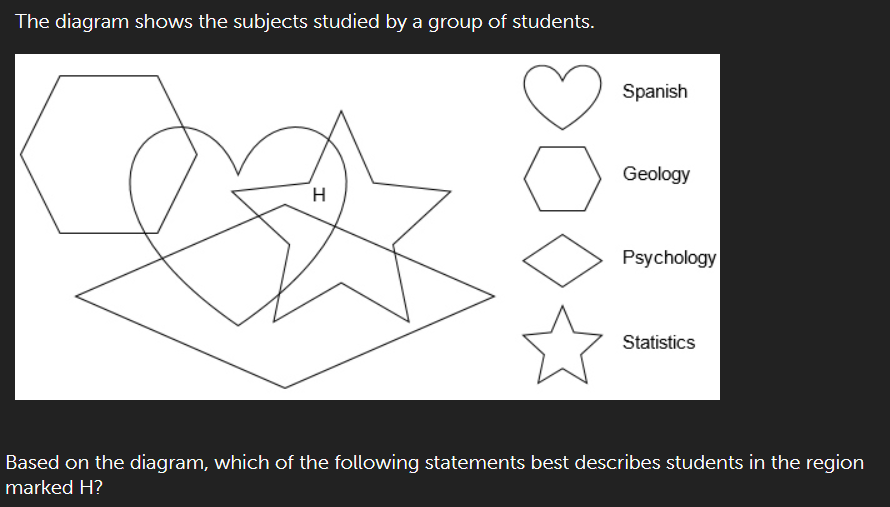
Task: Click the words 'marked H?' in question
Action: tap(54, 488)
